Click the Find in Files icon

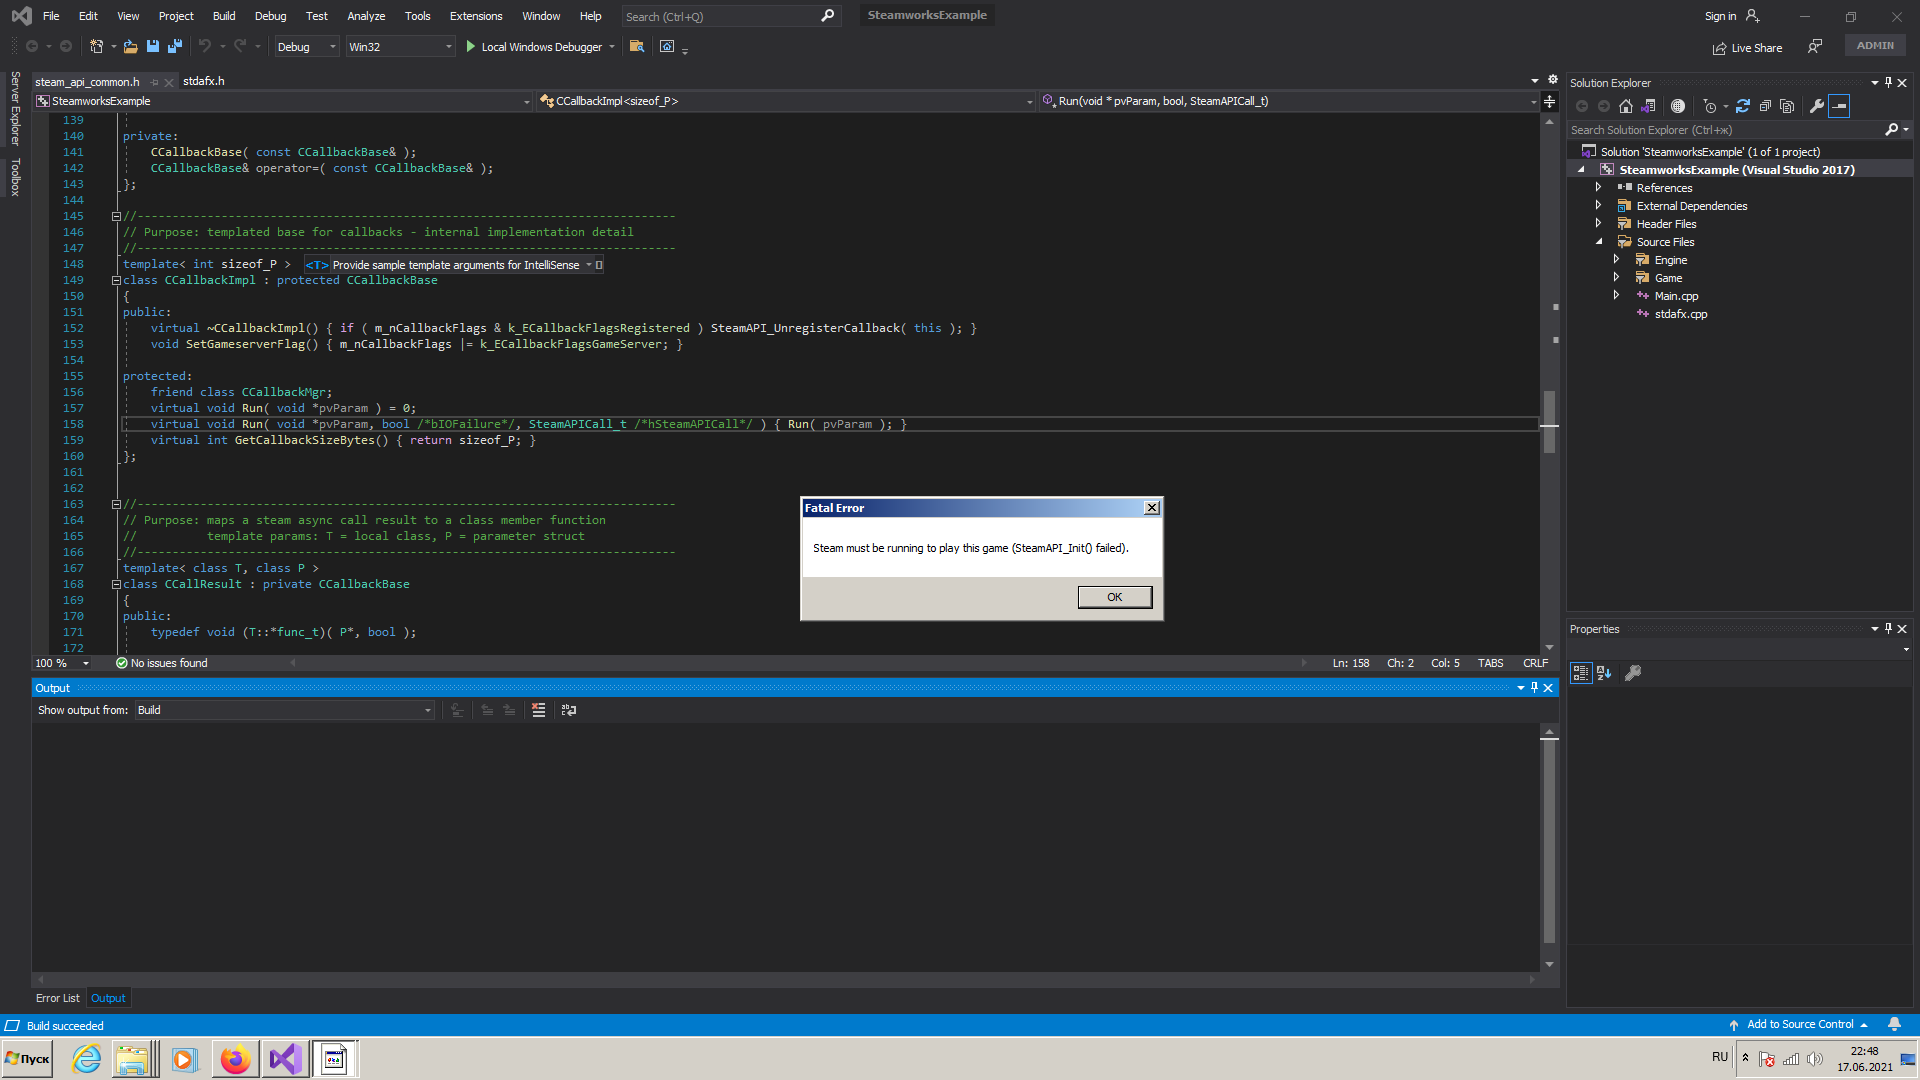637,46
